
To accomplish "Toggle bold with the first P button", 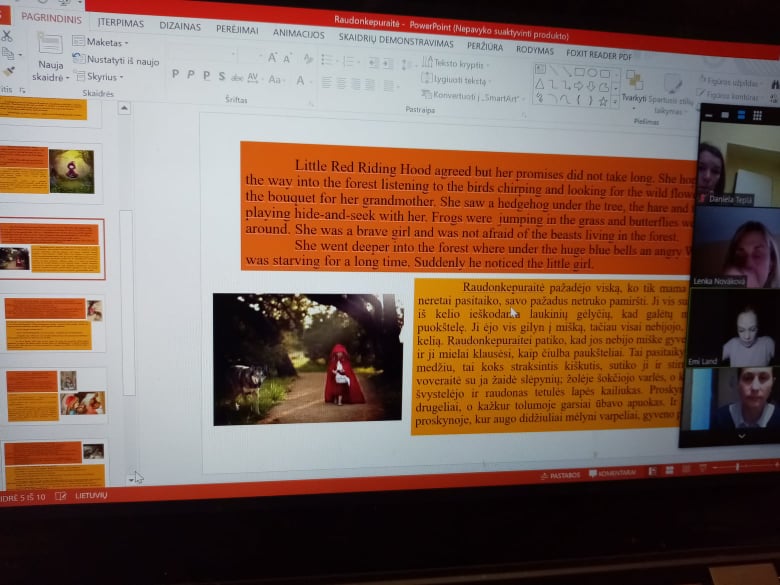I will [175, 74].
